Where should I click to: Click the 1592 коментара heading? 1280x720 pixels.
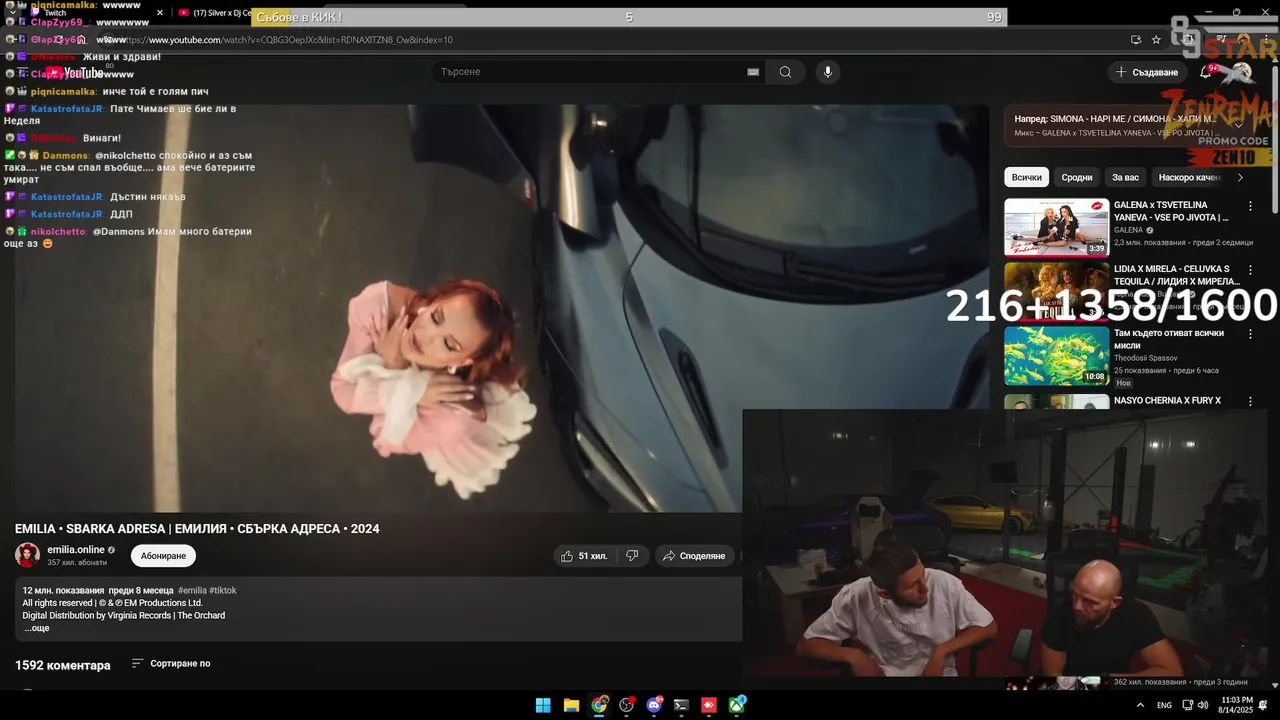63,665
